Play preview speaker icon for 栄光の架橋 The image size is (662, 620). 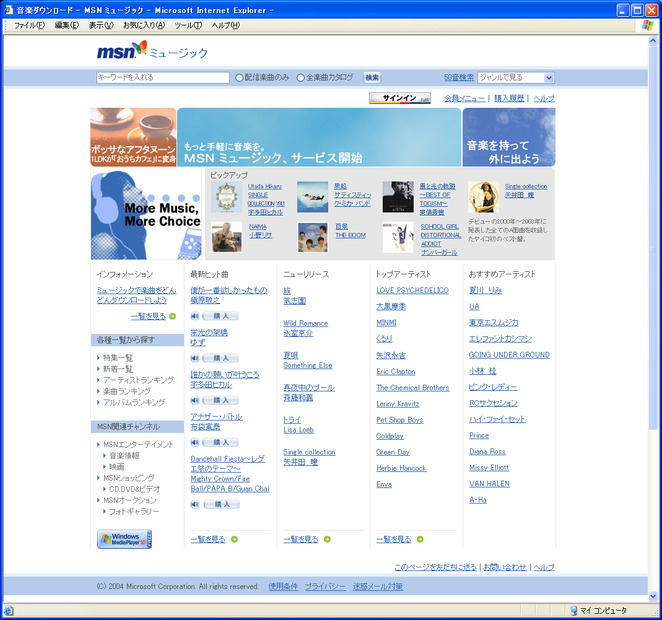(x=195, y=358)
